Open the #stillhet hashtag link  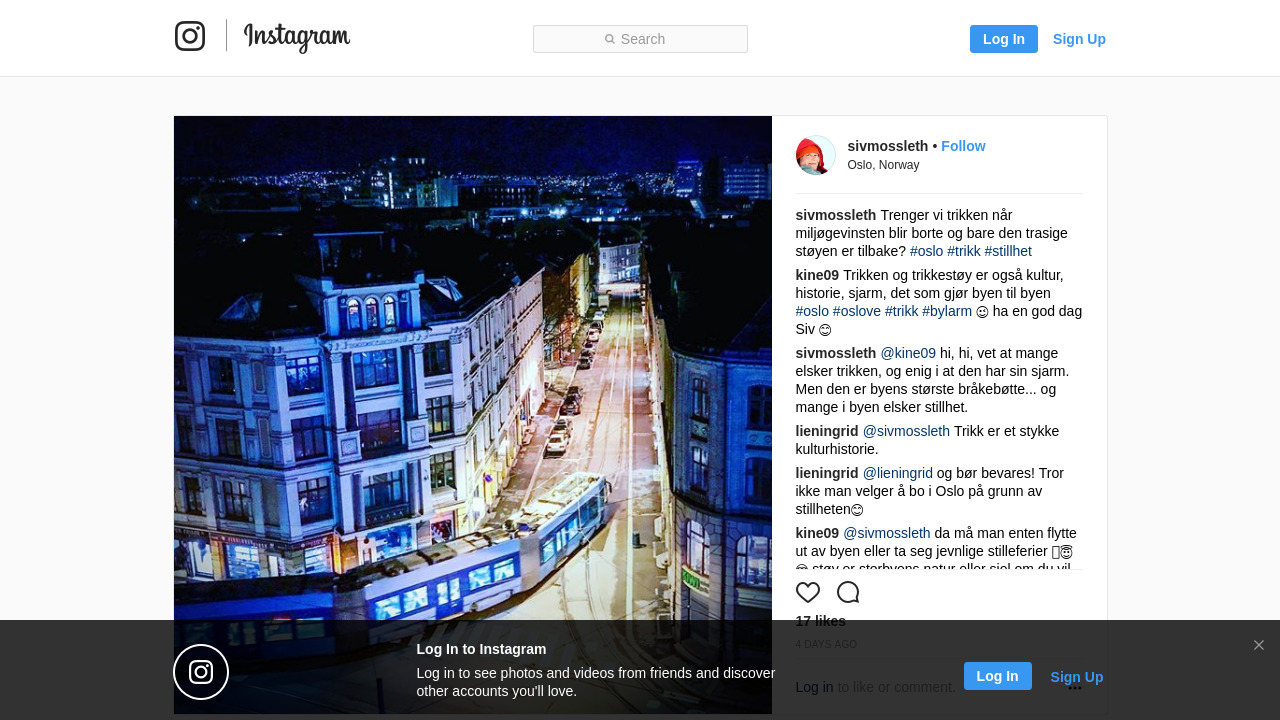pos(1008,251)
